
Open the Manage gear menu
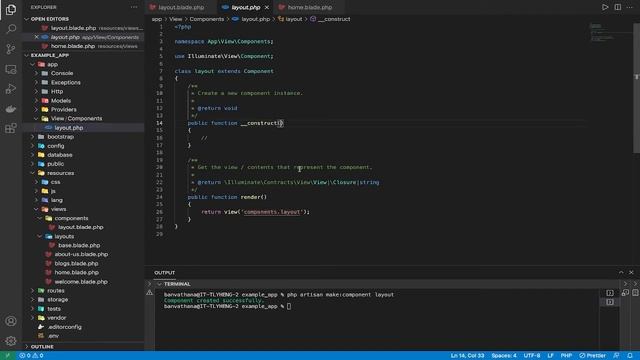(11, 340)
